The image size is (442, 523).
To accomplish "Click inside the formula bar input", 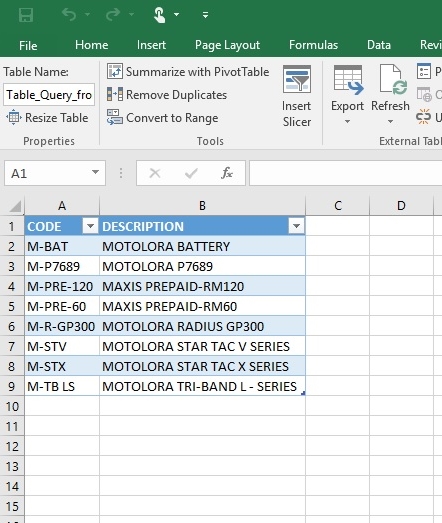I will pyautogui.click(x=346, y=173).
